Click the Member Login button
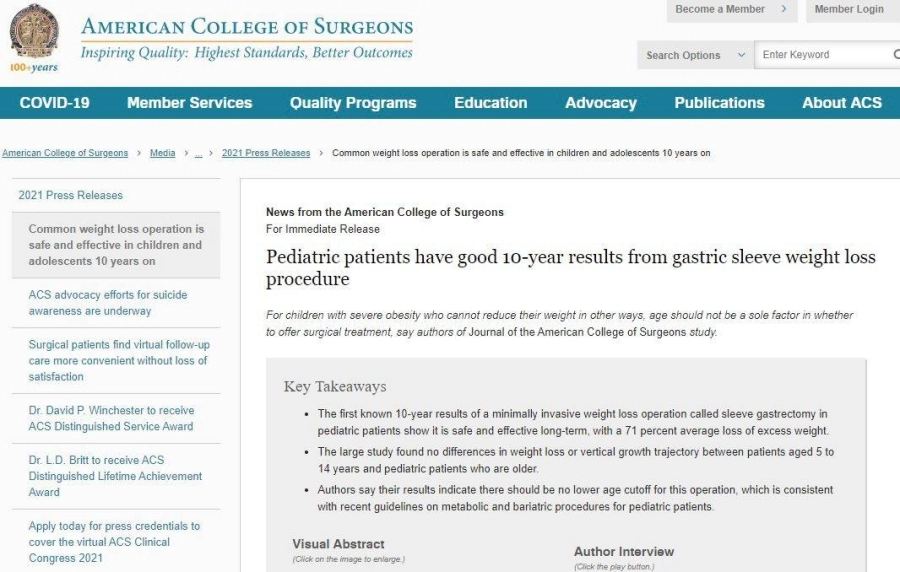Viewport: 900px width, 572px height. [848, 10]
